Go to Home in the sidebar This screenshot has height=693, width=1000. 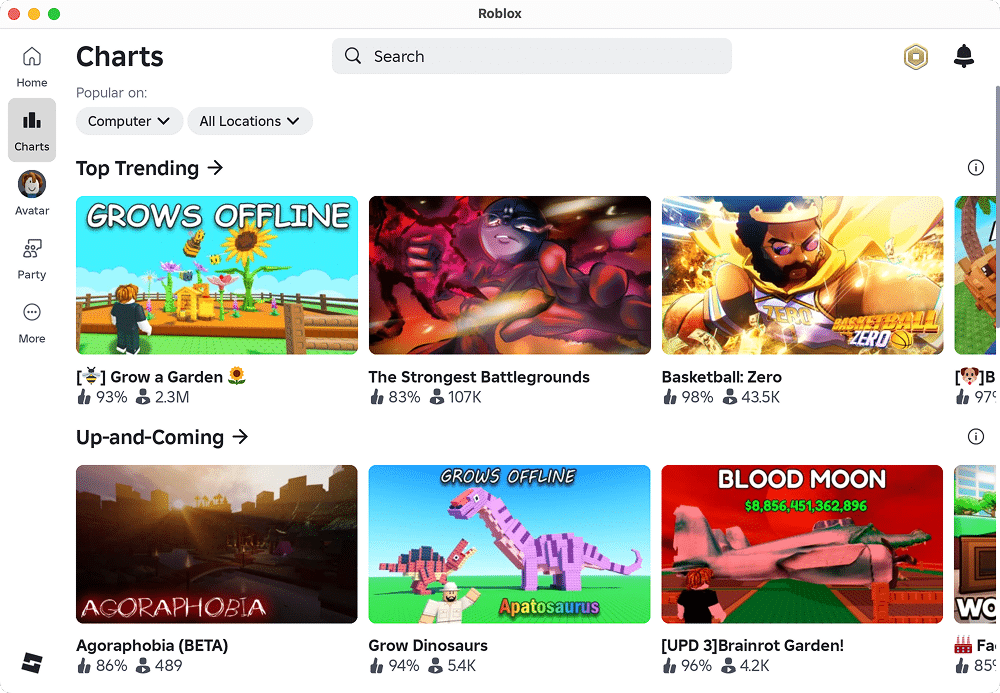(x=32, y=67)
